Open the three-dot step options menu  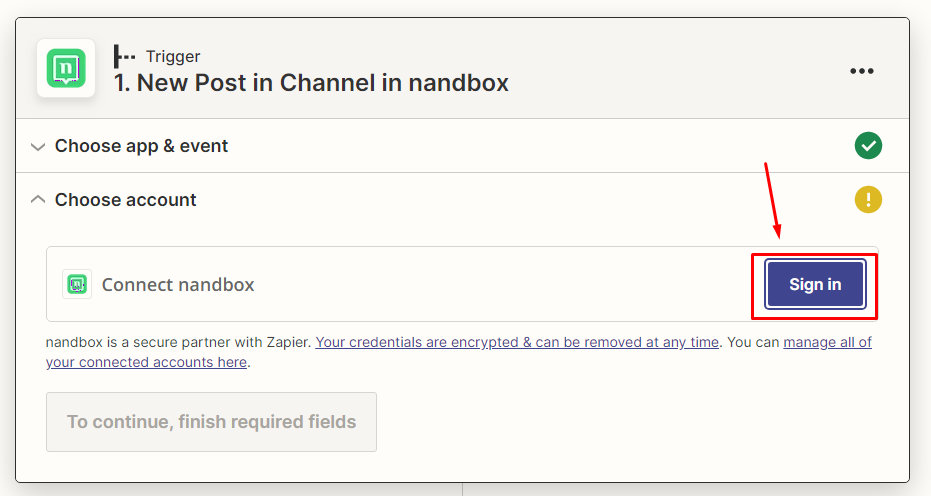862,71
